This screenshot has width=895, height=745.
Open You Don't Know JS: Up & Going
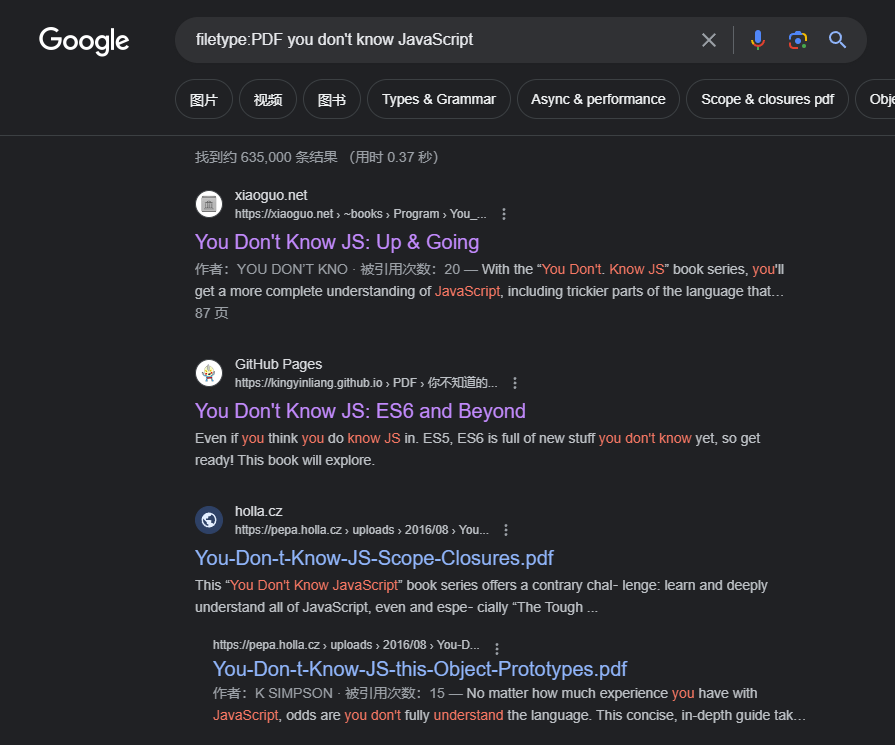pyautogui.click(x=337, y=242)
